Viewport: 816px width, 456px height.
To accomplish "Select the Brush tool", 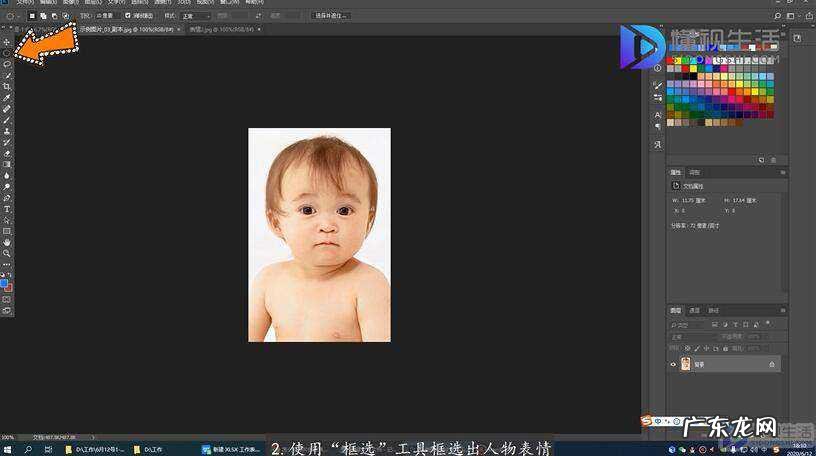I will 7,119.
